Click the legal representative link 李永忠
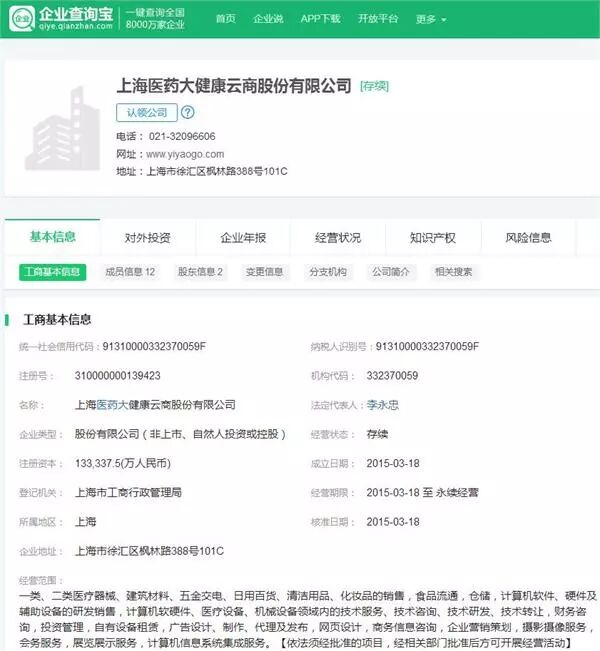Image resolution: width=600 pixels, height=651 pixels. pyautogui.click(x=382, y=405)
